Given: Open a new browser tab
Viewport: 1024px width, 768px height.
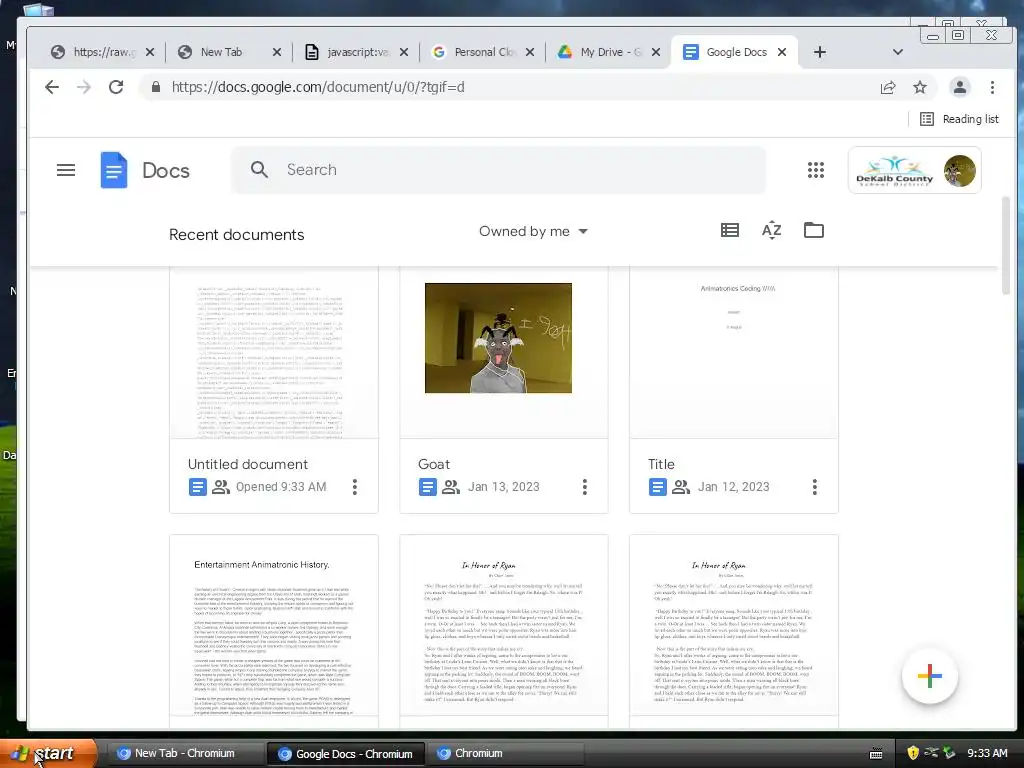Looking at the screenshot, I should (820, 52).
